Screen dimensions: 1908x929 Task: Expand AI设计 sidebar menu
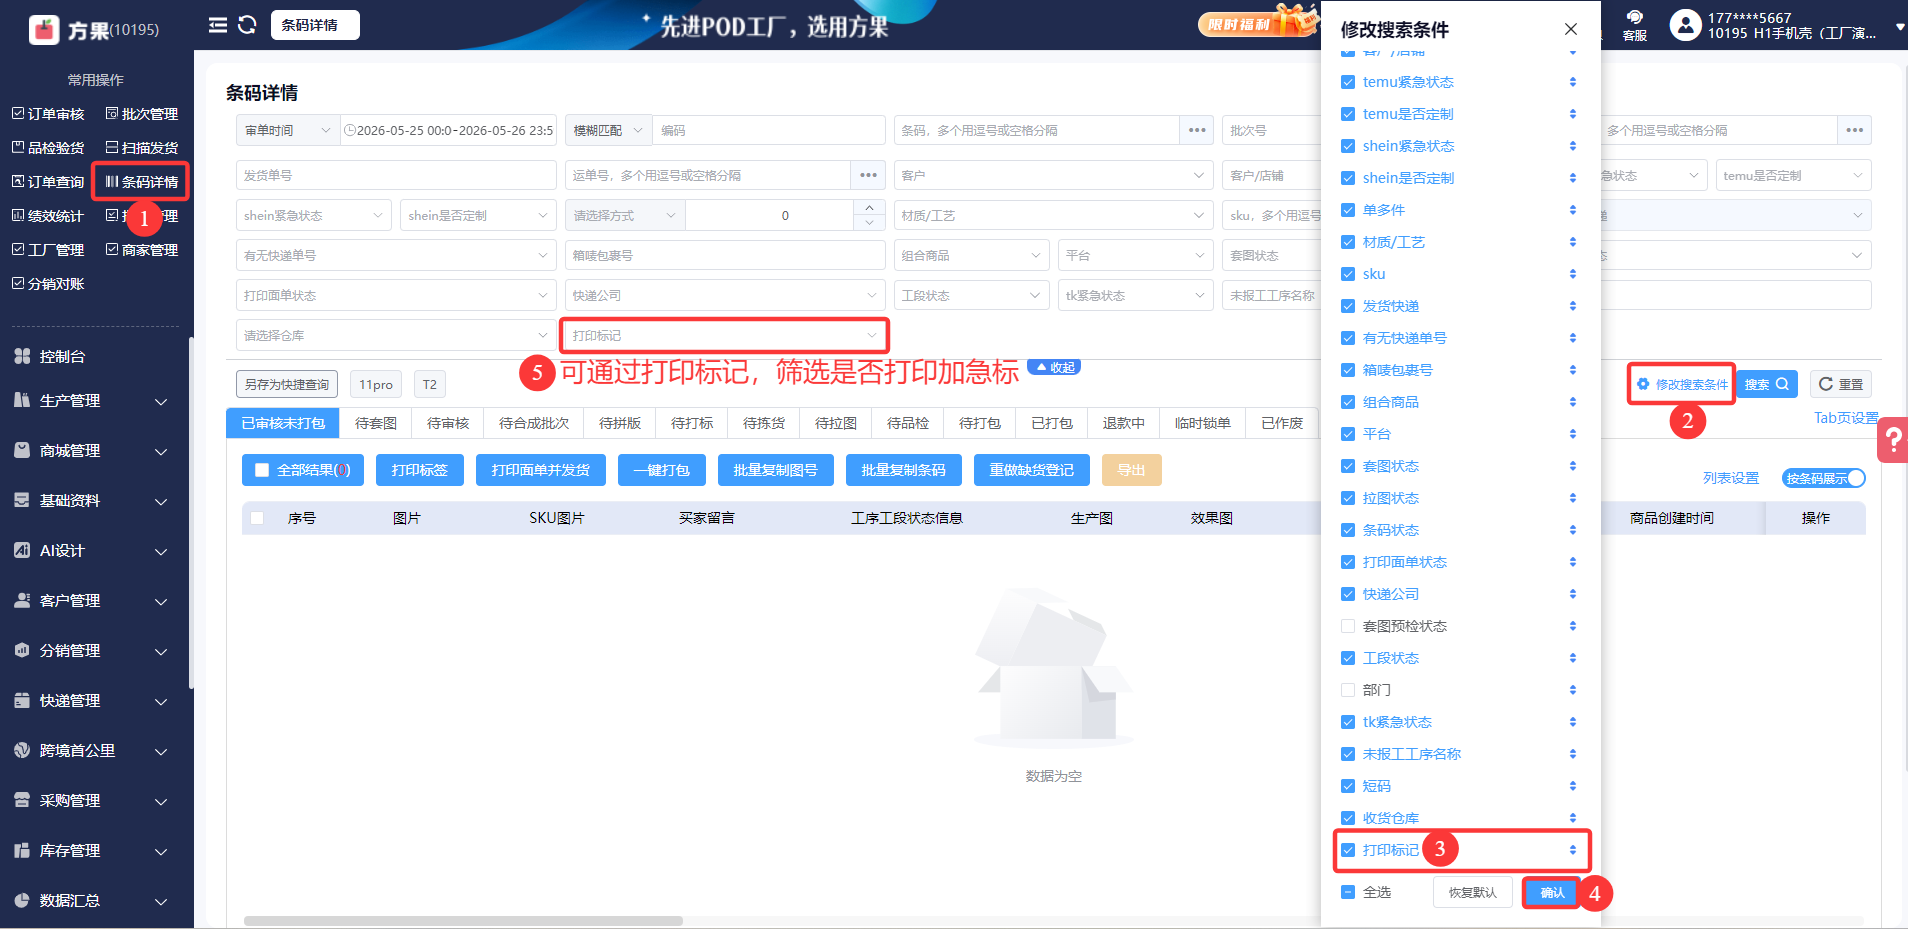(97, 551)
